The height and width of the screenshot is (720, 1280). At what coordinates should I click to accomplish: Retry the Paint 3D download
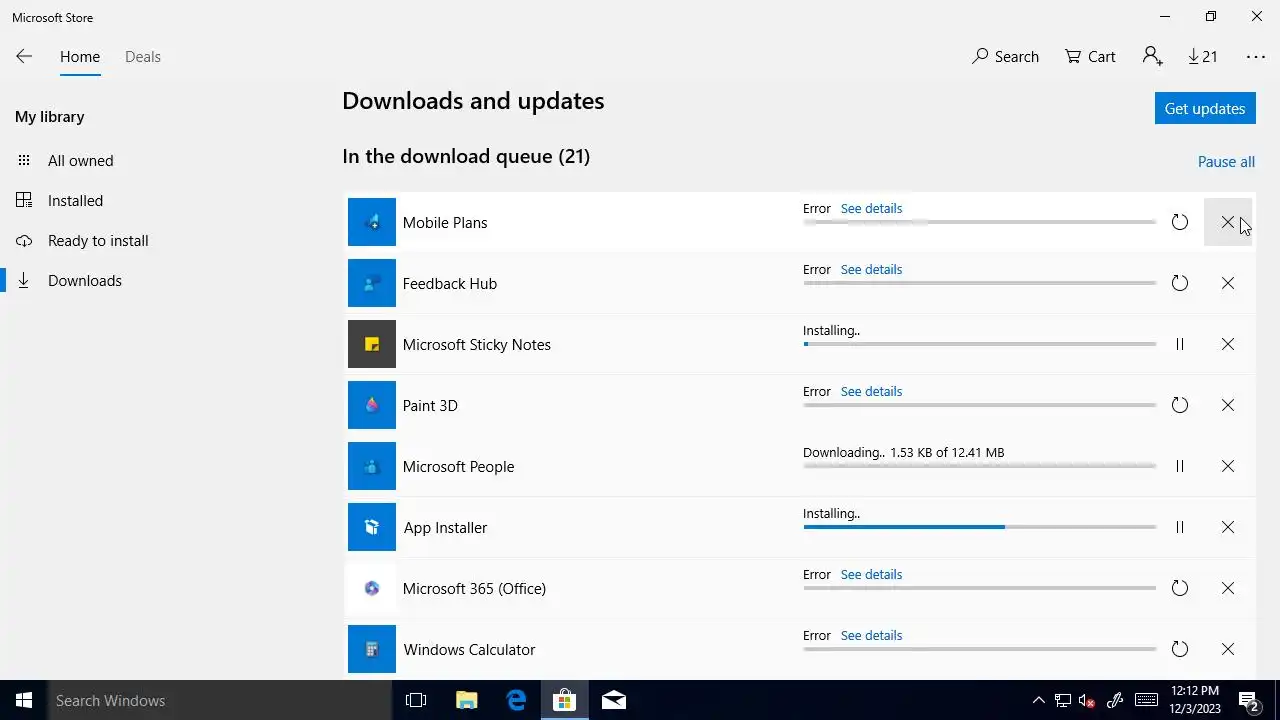click(1180, 405)
